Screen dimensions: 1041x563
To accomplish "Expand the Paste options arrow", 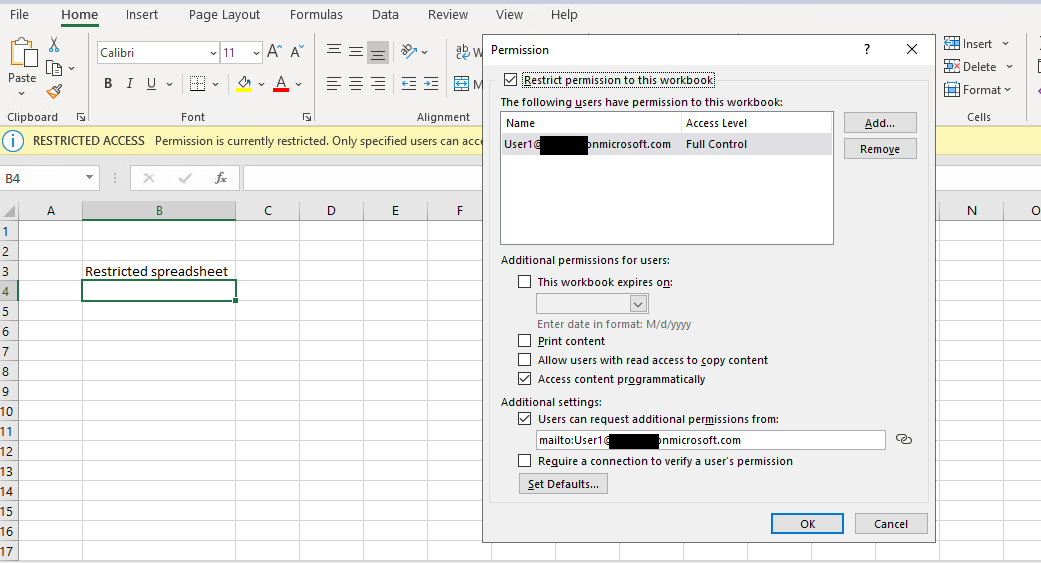I will [22, 94].
